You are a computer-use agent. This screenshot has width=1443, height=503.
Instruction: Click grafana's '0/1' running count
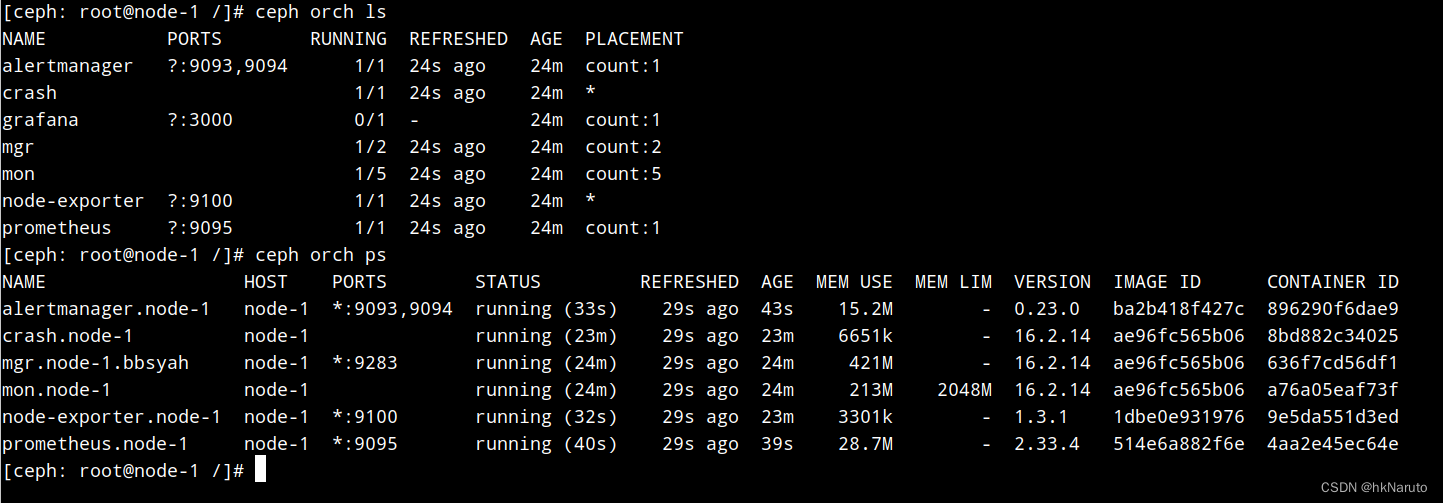pos(370,120)
